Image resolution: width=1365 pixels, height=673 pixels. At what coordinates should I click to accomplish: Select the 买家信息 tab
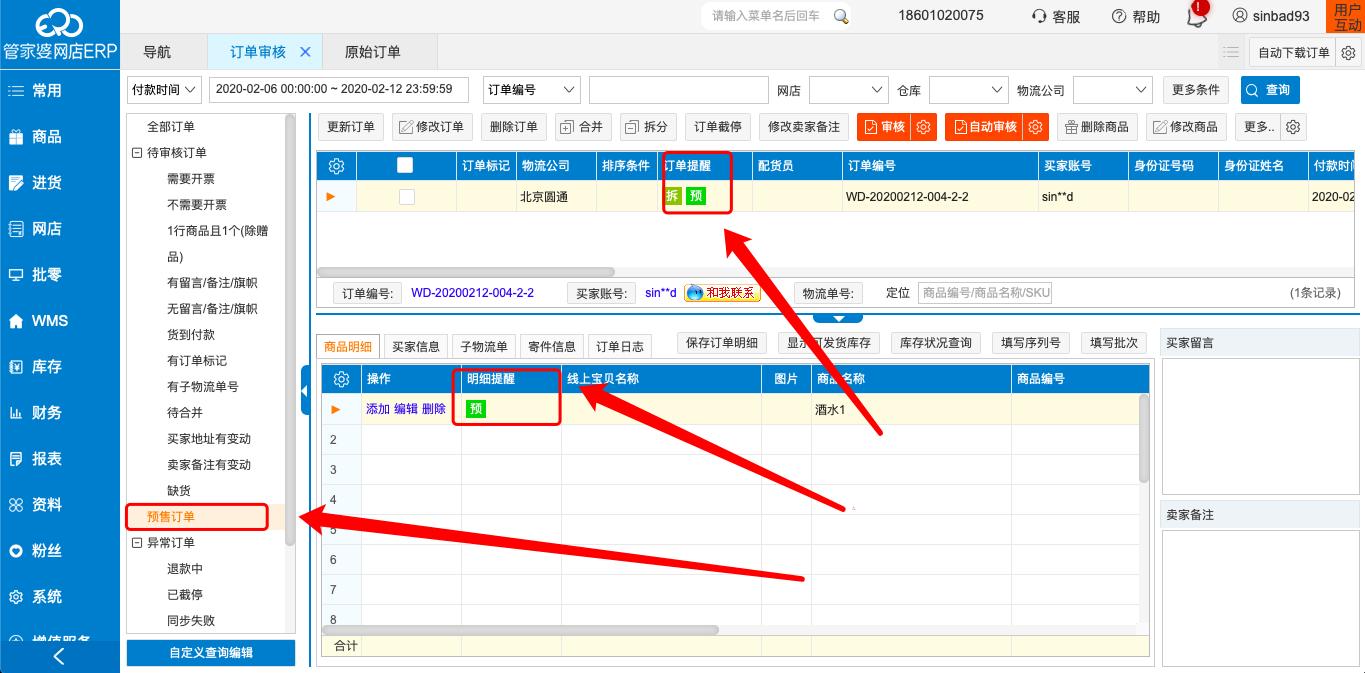click(x=415, y=346)
